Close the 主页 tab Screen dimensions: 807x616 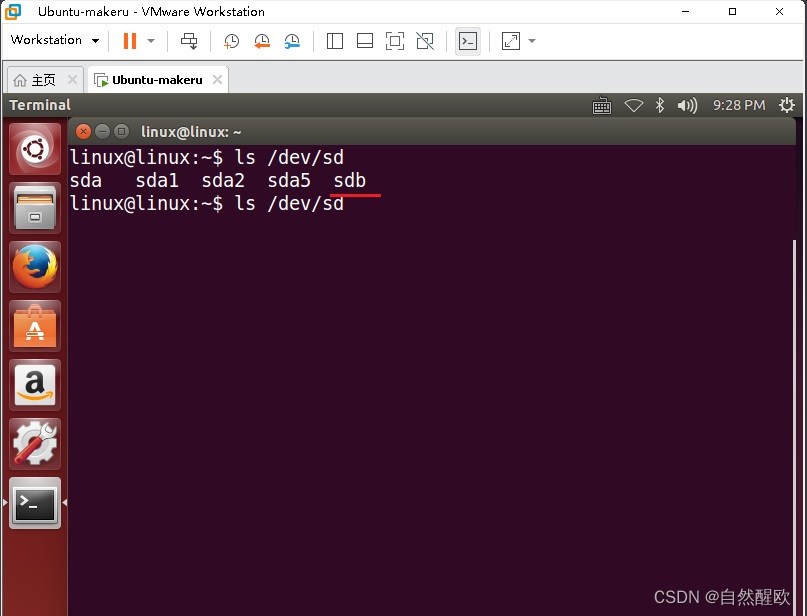73,80
